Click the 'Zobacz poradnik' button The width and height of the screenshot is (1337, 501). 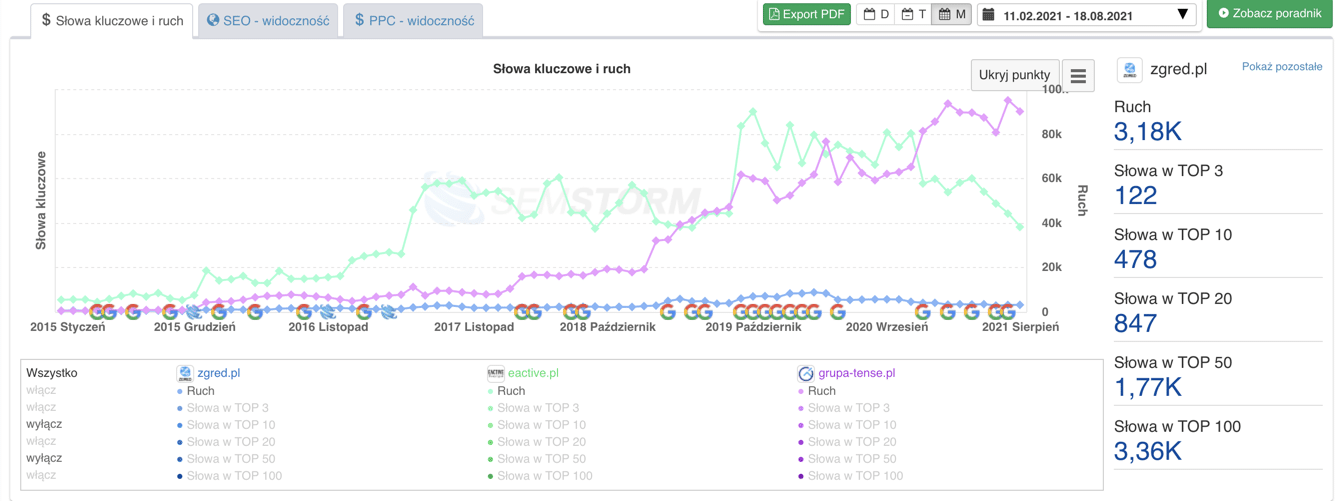(x=1269, y=14)
